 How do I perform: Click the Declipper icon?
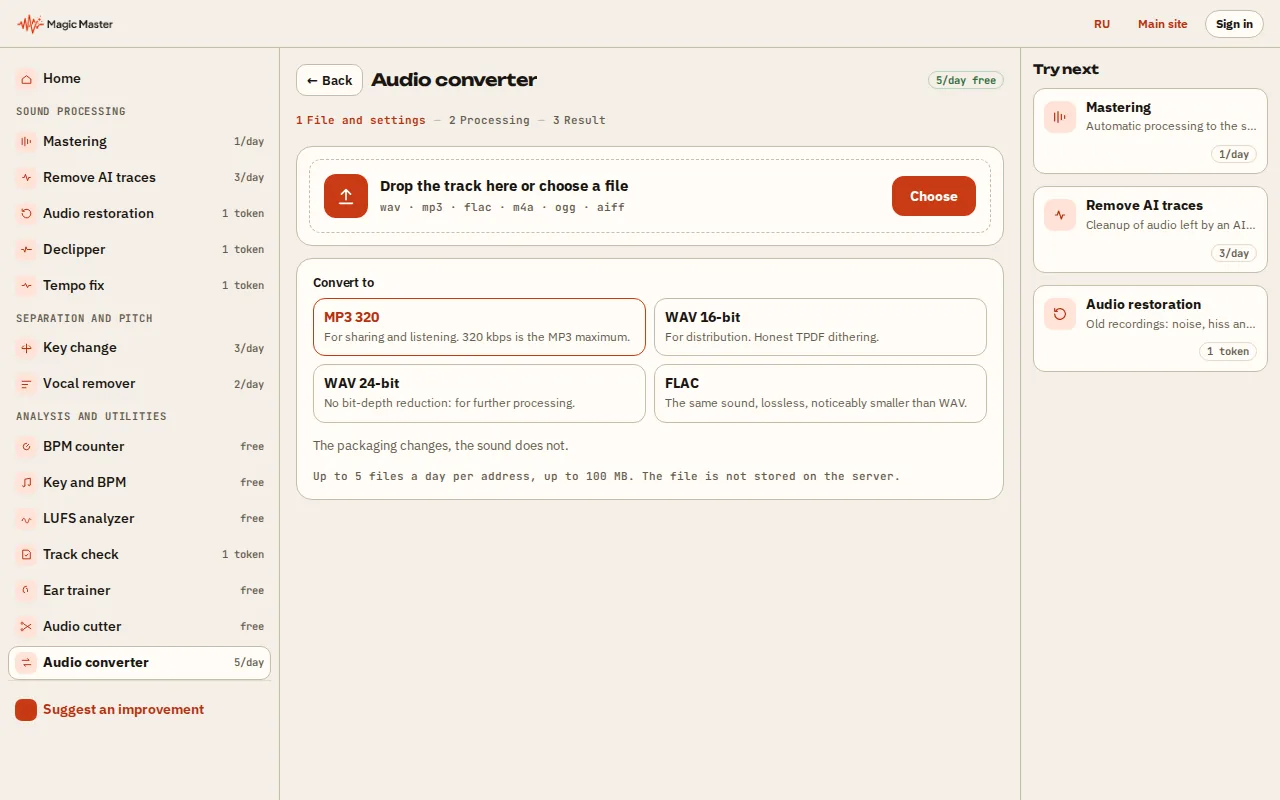(x=26, y=250)
